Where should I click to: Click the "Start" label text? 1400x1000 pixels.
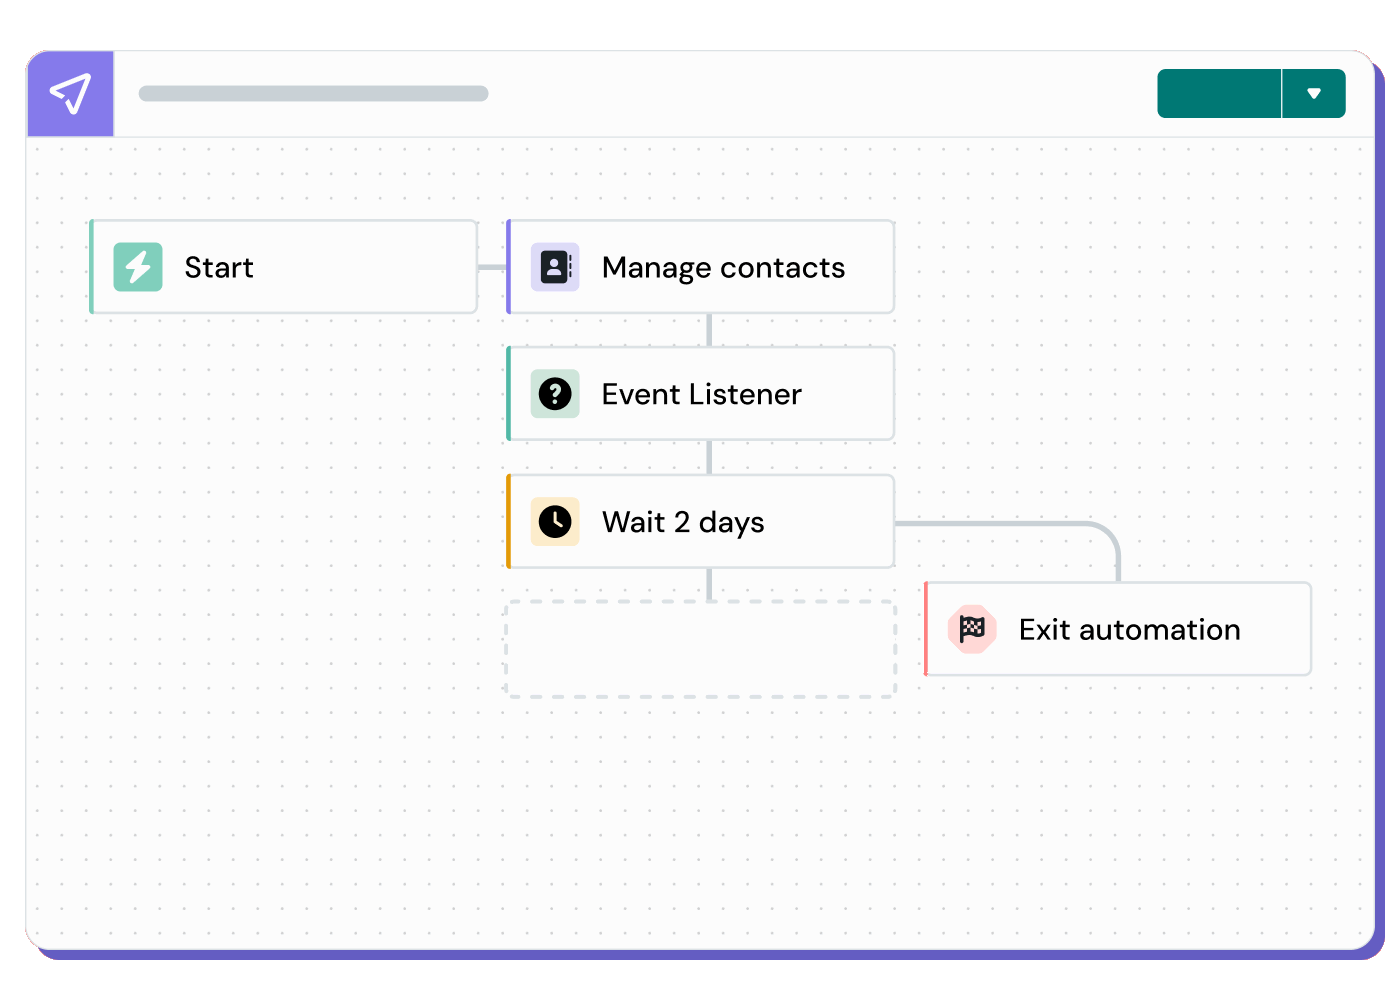tap(219, 268)
